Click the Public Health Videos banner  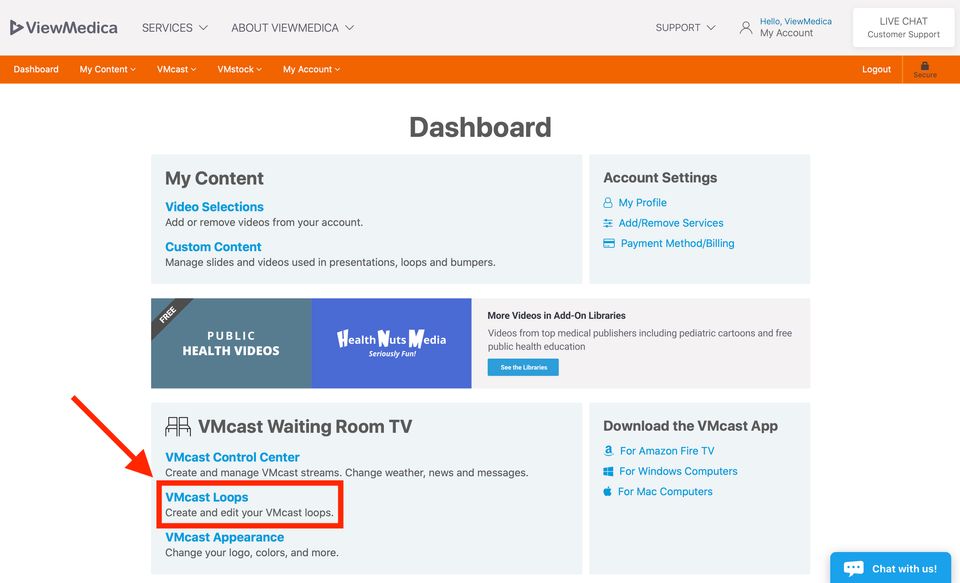click(231, 344)
